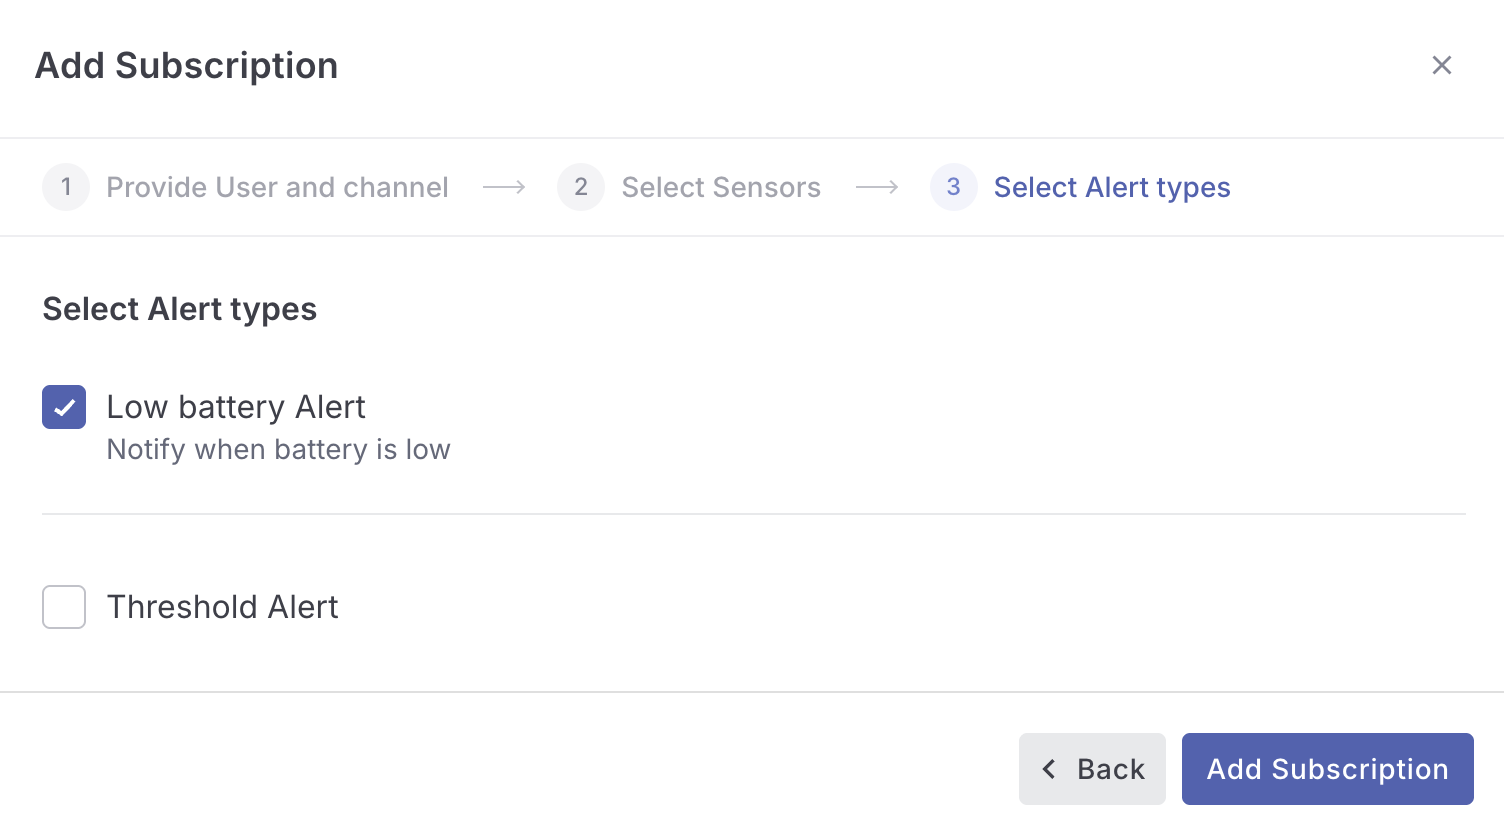This screenshot has width=1504, height=834.
Task: Click the arrow between steps 1 and 2
Action: (x=504, y=187)
